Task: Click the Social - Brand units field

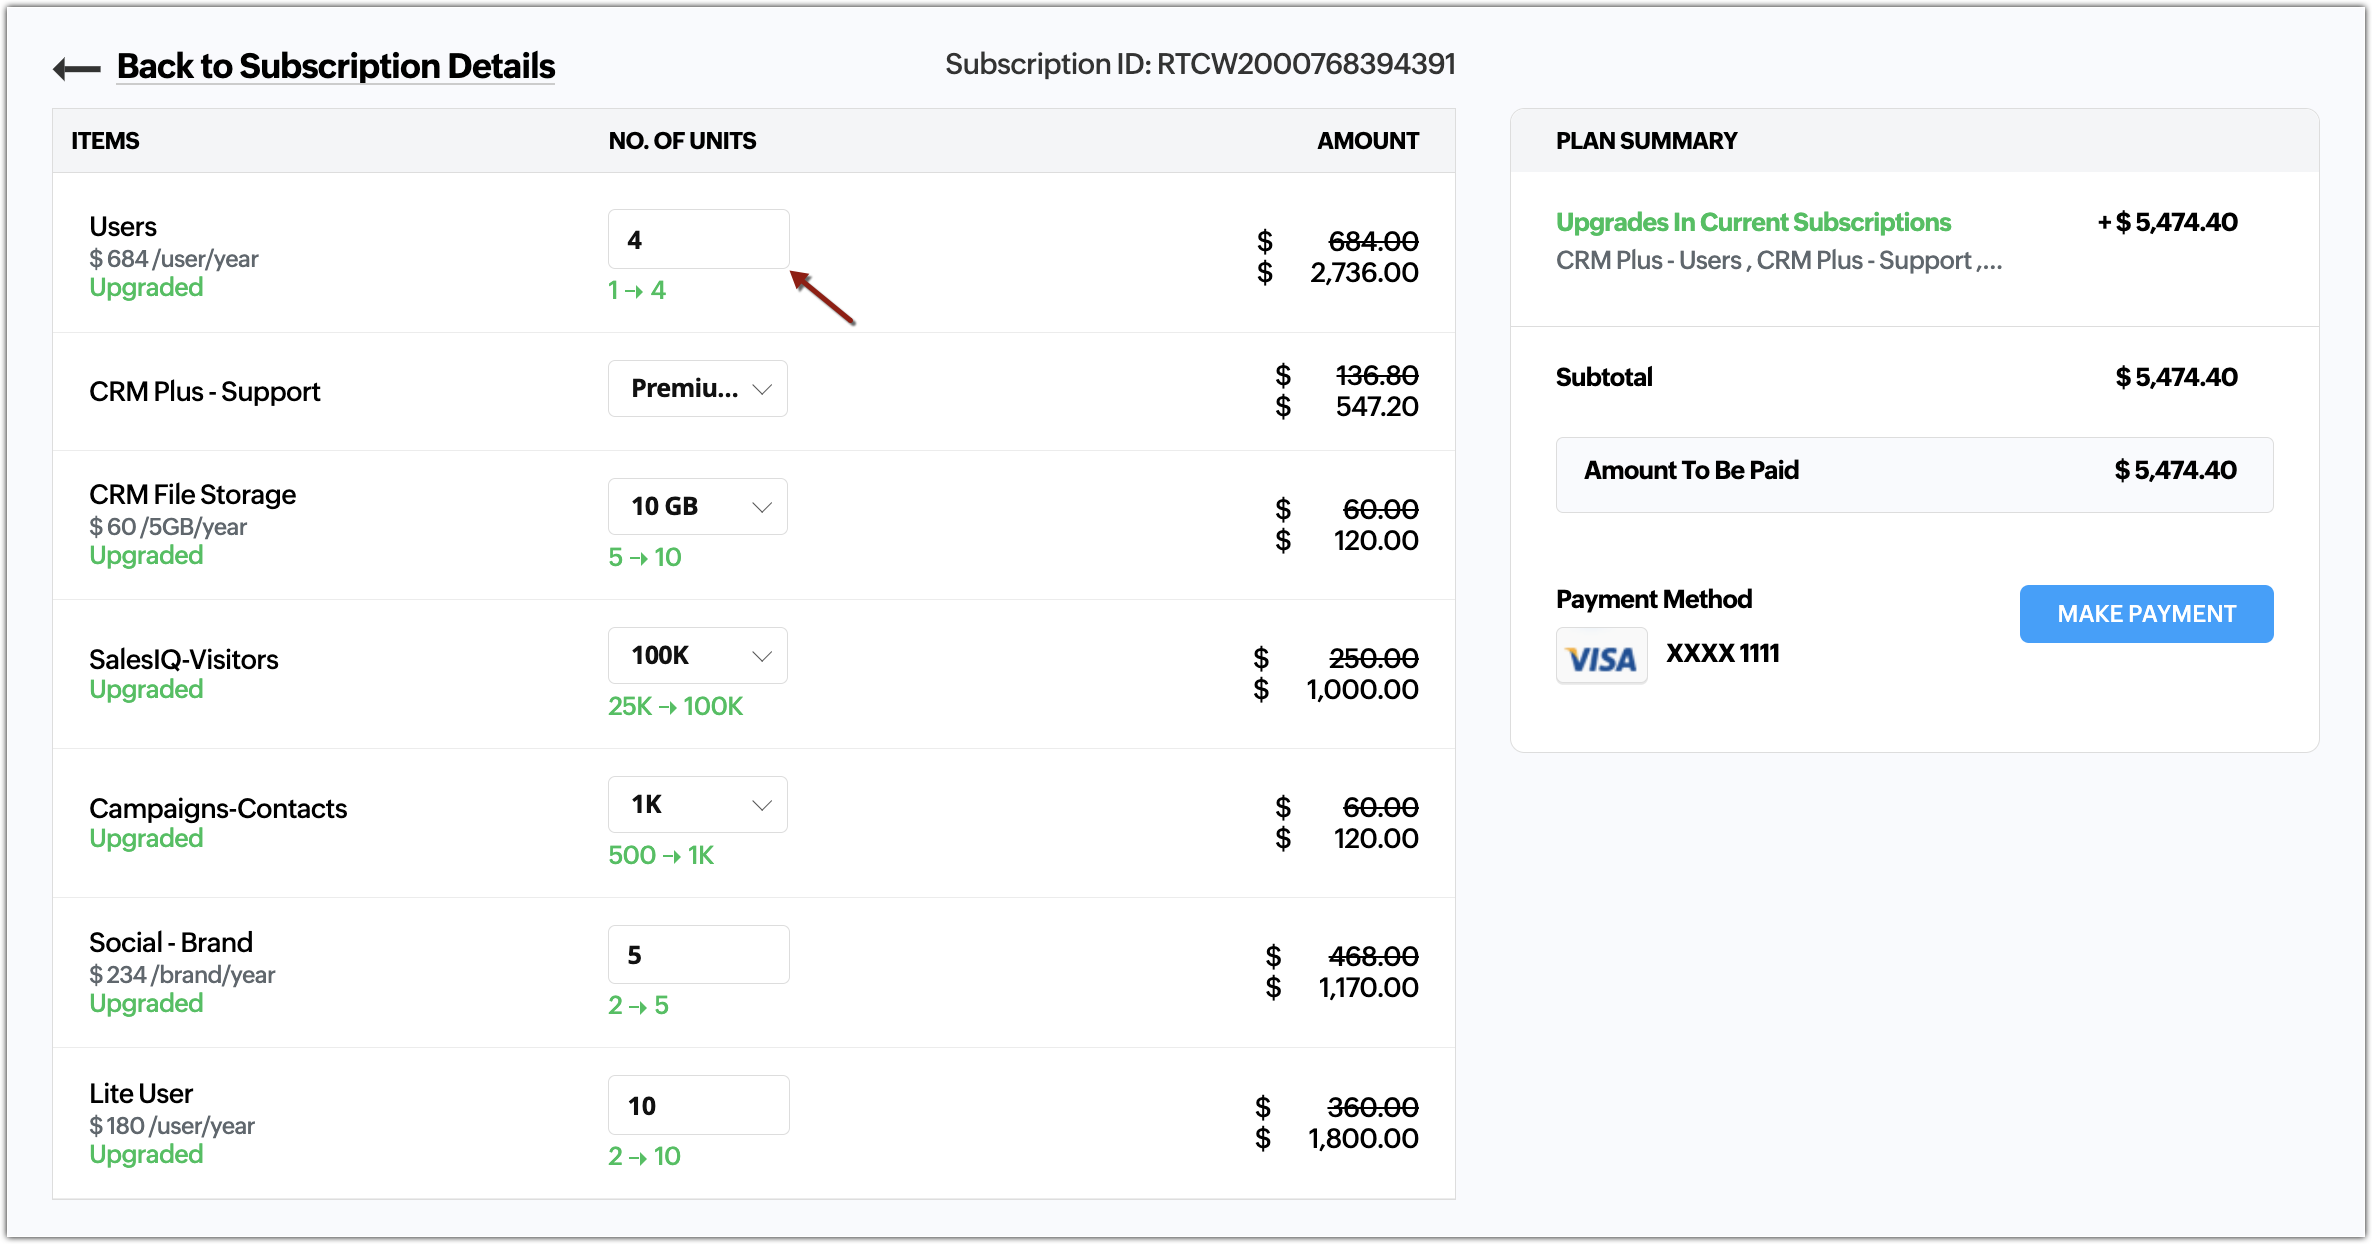Action: [698, 954]
